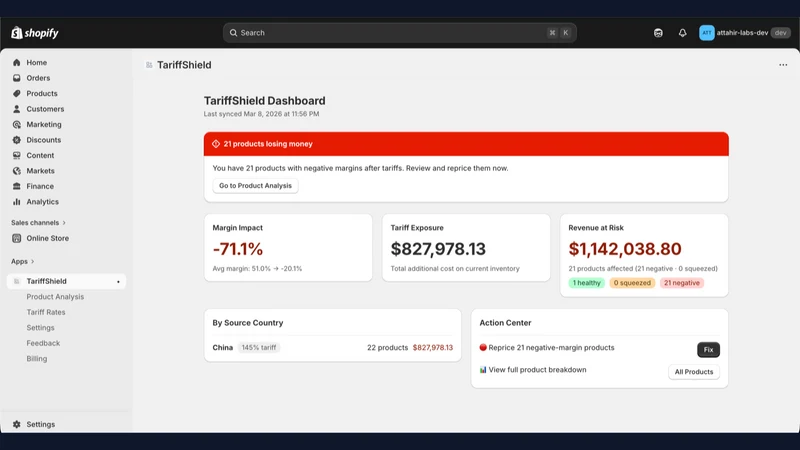Expand the Apps section

click(x=22, y=261)
